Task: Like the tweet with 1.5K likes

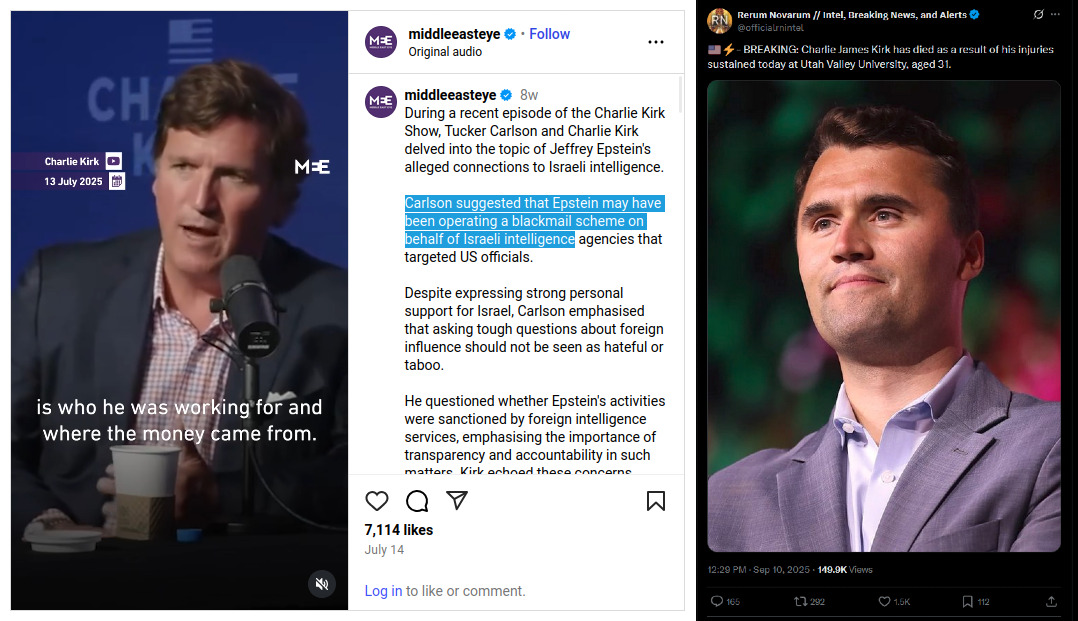Action: [884, 601]
